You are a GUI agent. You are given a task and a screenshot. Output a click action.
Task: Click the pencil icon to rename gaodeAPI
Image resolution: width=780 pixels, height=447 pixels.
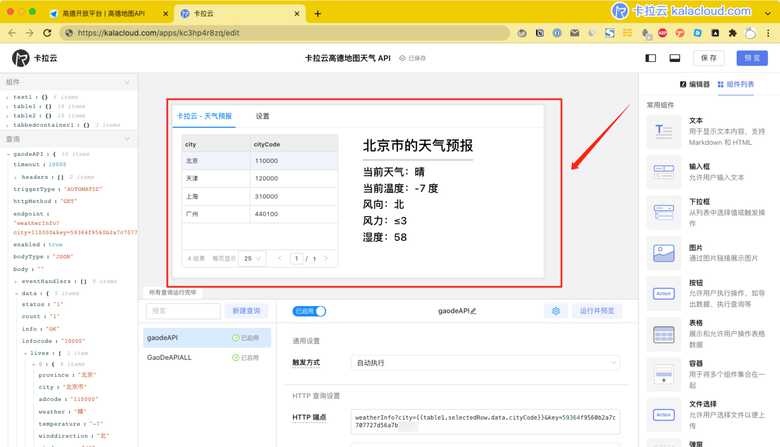pos(473,311)
